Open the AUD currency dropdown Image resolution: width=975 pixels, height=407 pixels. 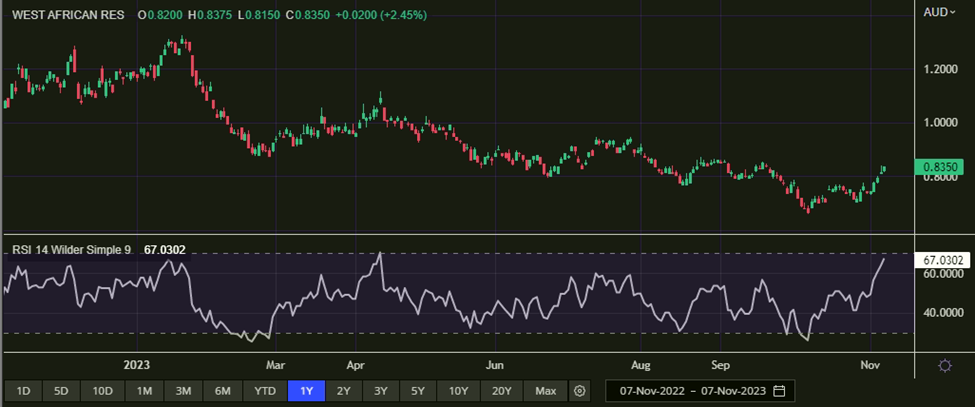pos(940,12)
